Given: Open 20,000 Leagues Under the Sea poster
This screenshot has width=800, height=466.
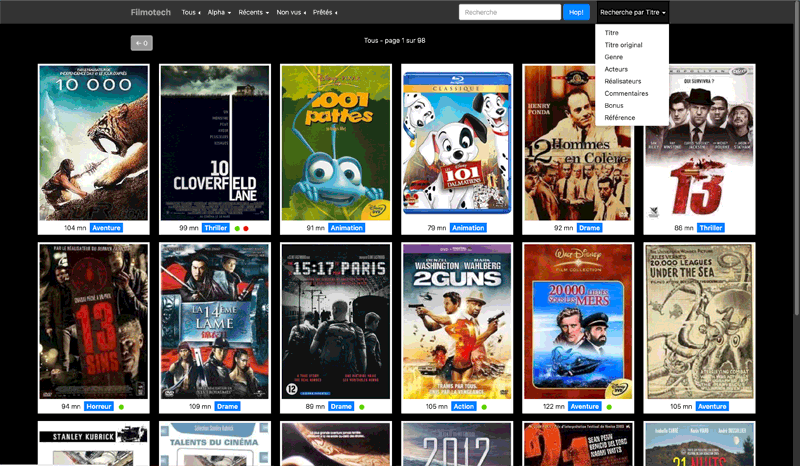Looking at the screenshot, I should click(699, 322).
